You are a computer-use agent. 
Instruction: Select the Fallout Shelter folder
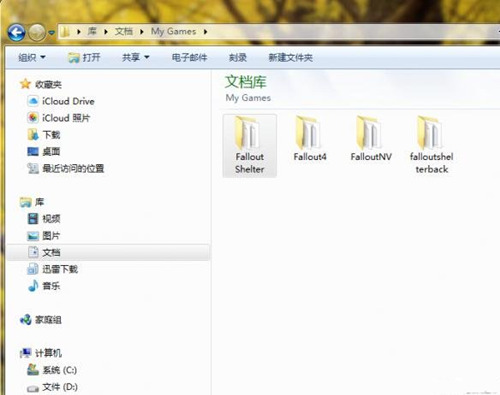(x=250, y=146)
